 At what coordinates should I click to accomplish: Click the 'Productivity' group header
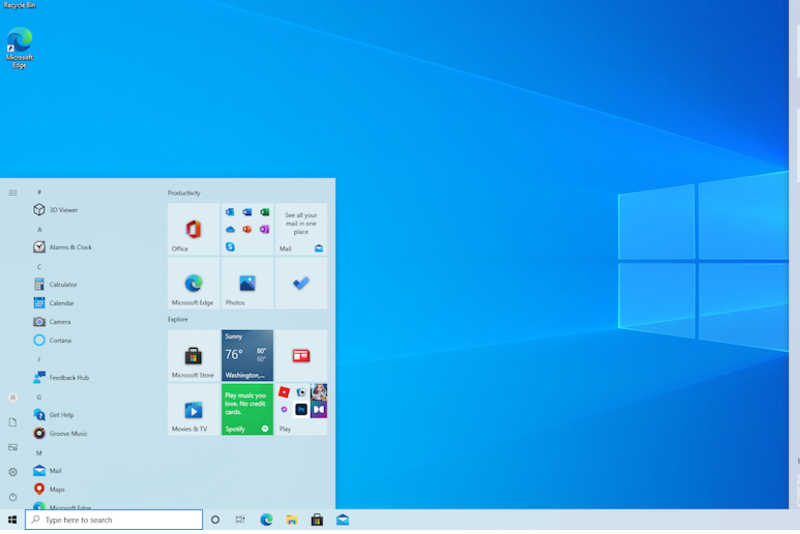coord(184,193)
